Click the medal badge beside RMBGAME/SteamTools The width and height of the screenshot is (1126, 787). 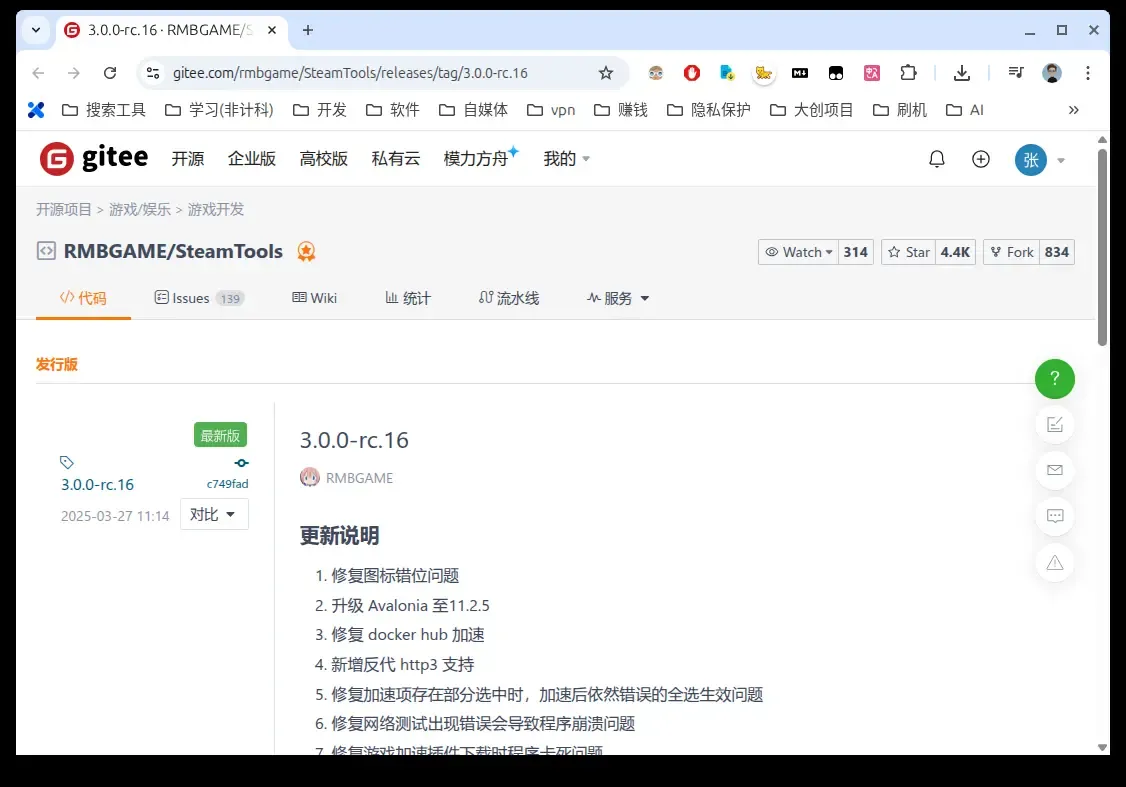click(306, 252)
